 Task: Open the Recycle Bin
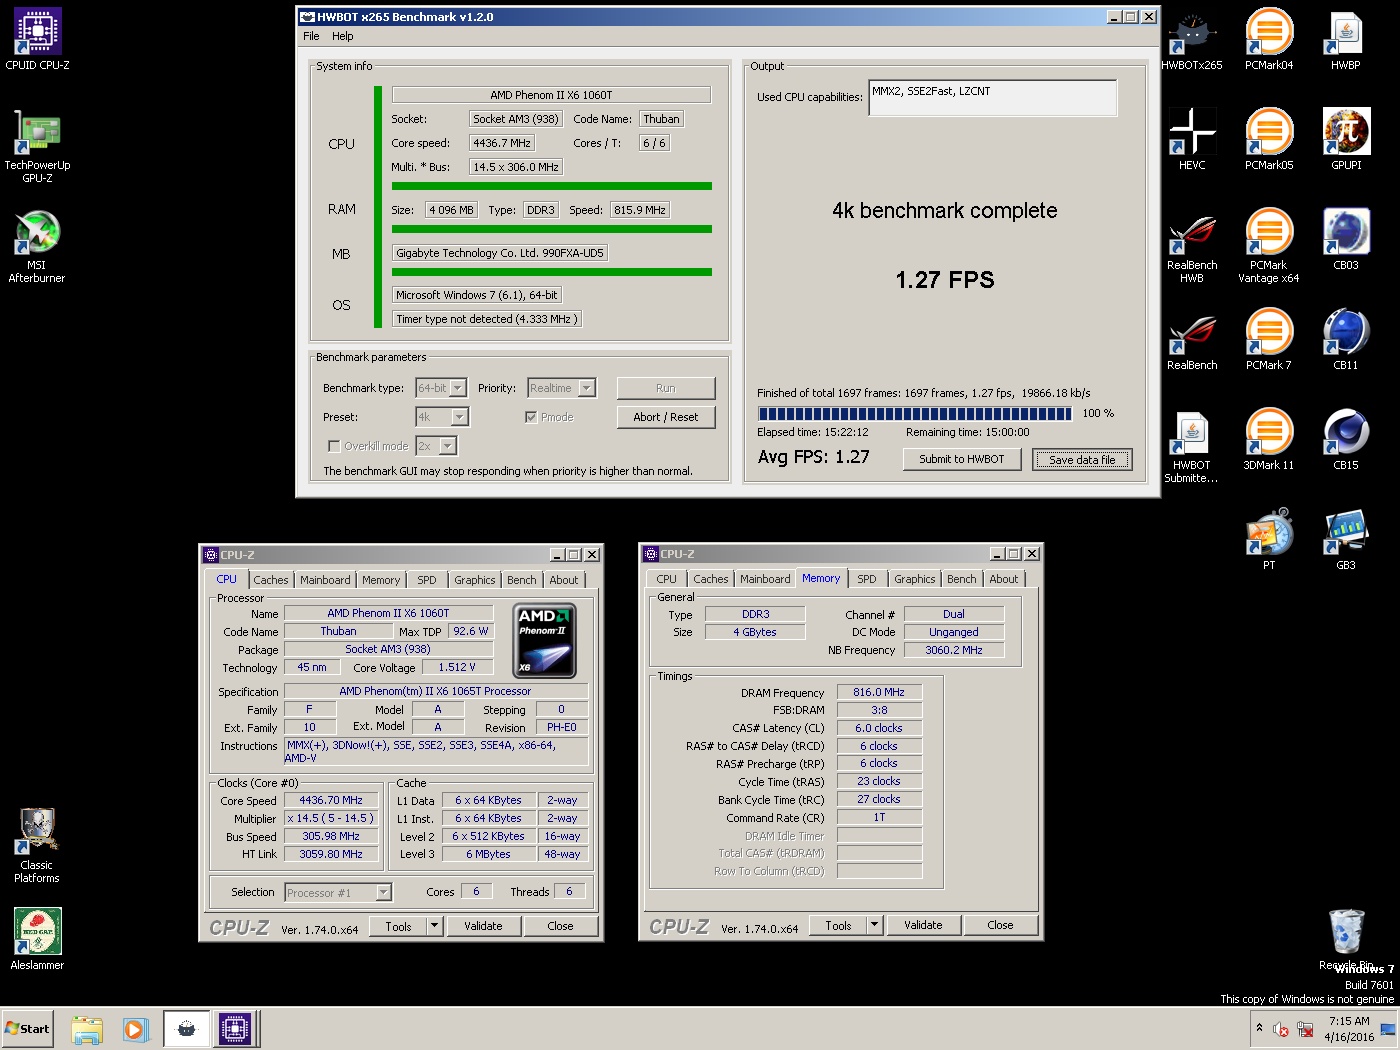click(x=1346, y=938)
